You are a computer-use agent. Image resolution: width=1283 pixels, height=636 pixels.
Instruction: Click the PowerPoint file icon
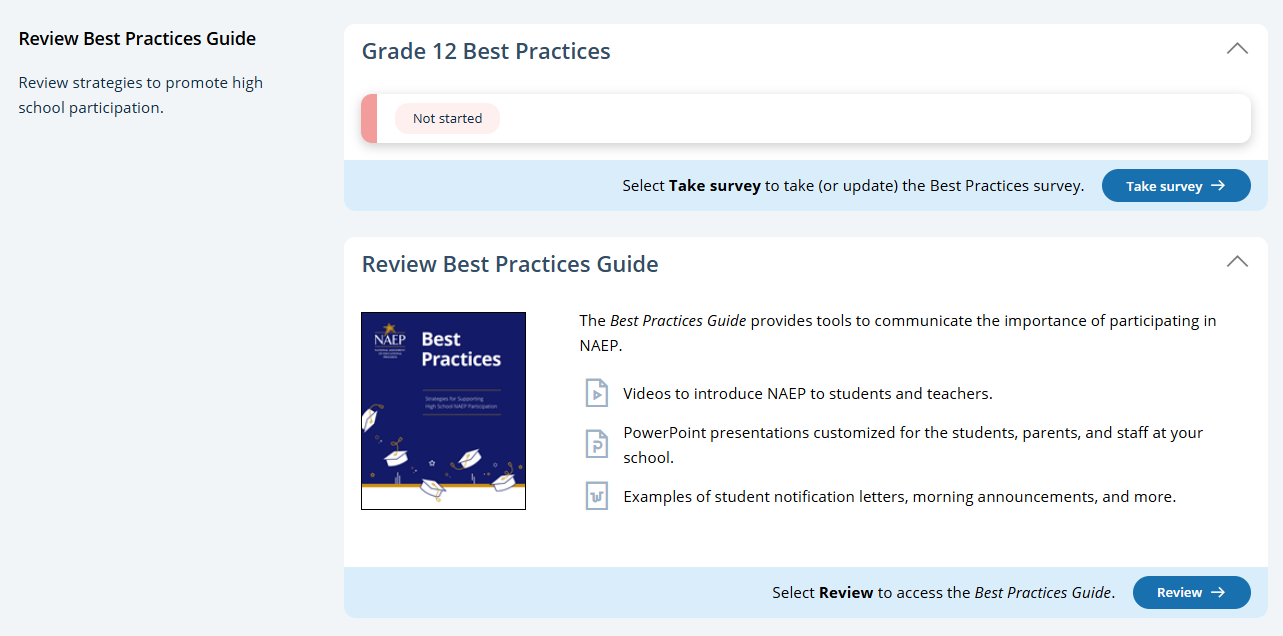596,444
